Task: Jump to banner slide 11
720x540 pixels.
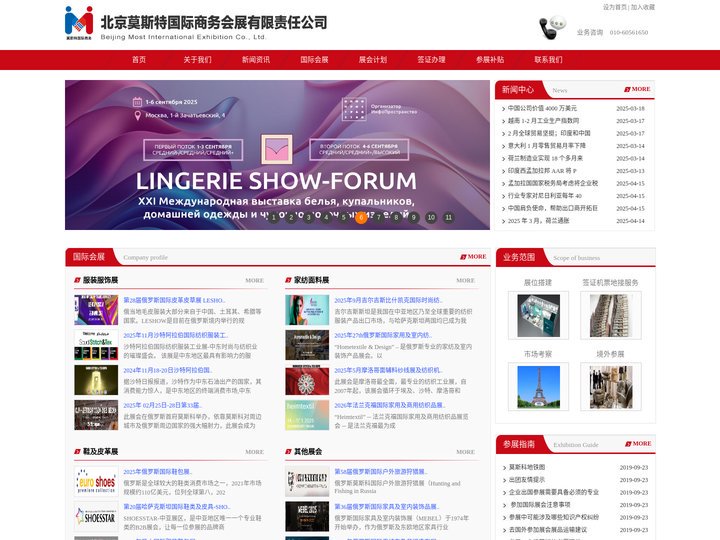Action: coord(449,218)
